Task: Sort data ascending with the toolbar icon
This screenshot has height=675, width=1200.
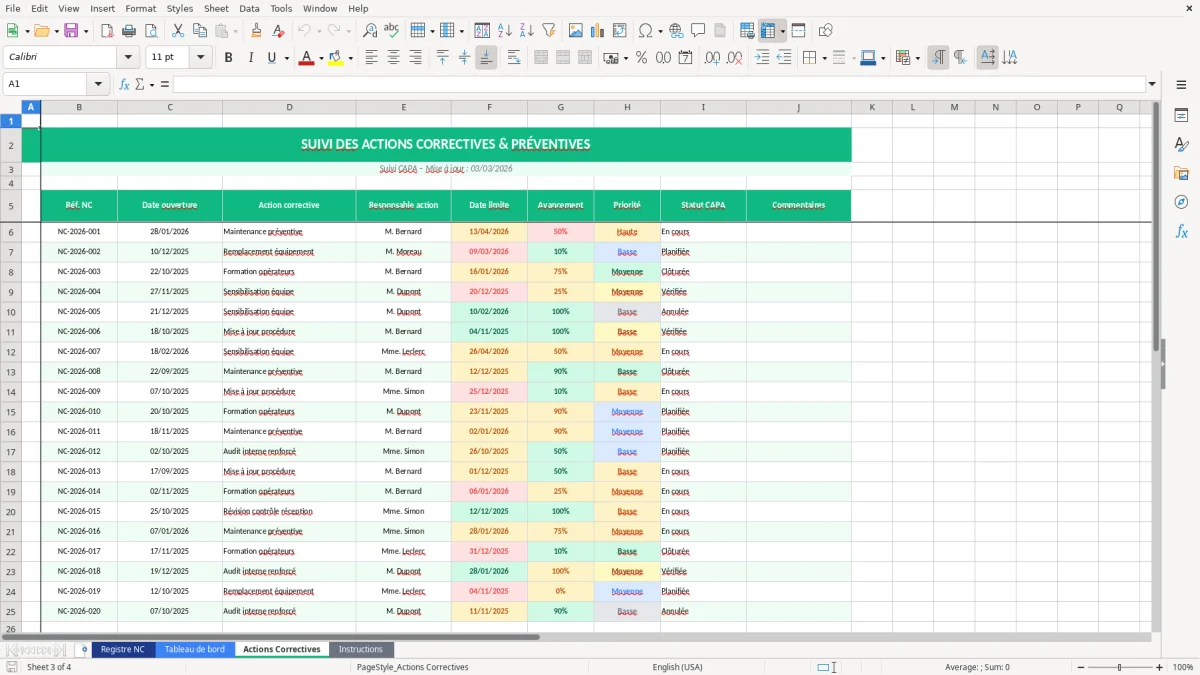Action: tap(504, 31)
